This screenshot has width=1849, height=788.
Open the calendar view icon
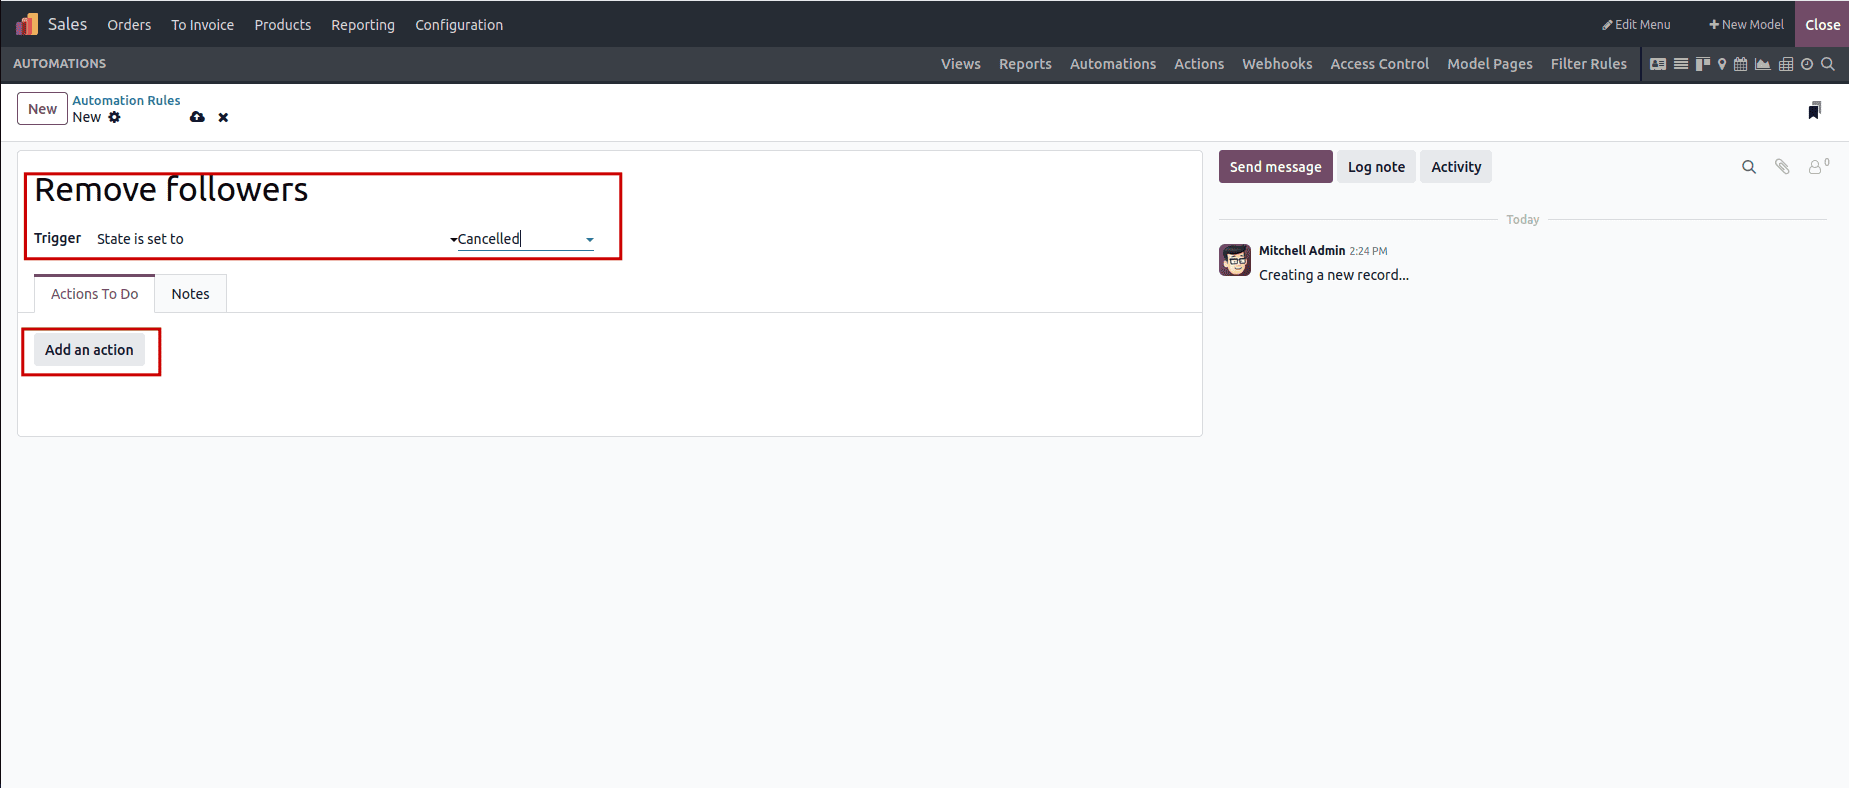1741,64
